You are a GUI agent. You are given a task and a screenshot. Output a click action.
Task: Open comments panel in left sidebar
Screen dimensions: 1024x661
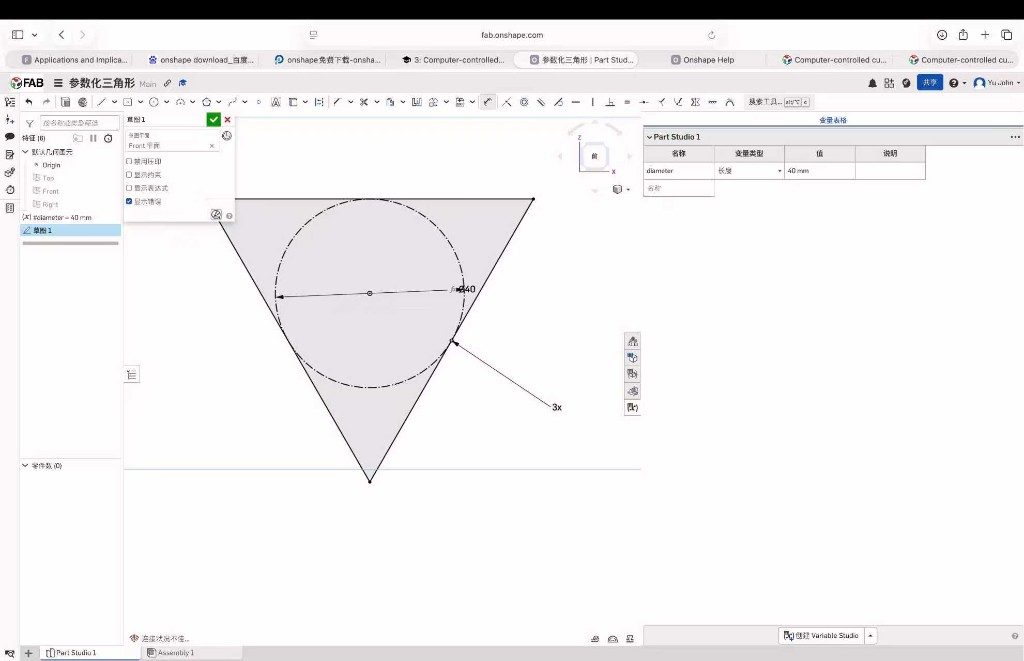[x=9, y=137]
